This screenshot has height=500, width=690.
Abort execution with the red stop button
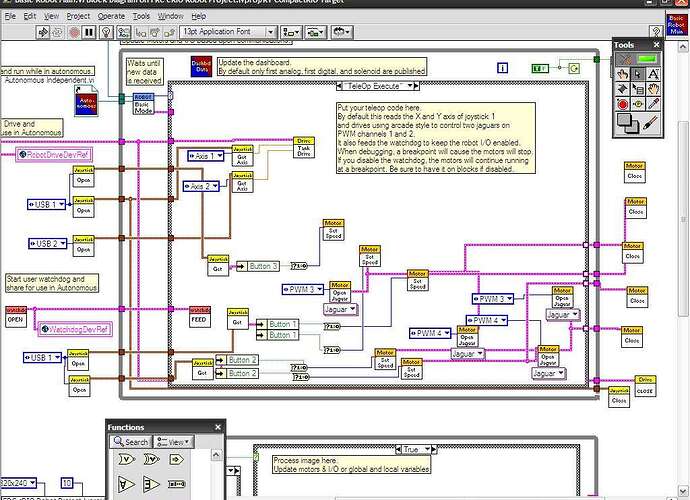coord(74,32)
